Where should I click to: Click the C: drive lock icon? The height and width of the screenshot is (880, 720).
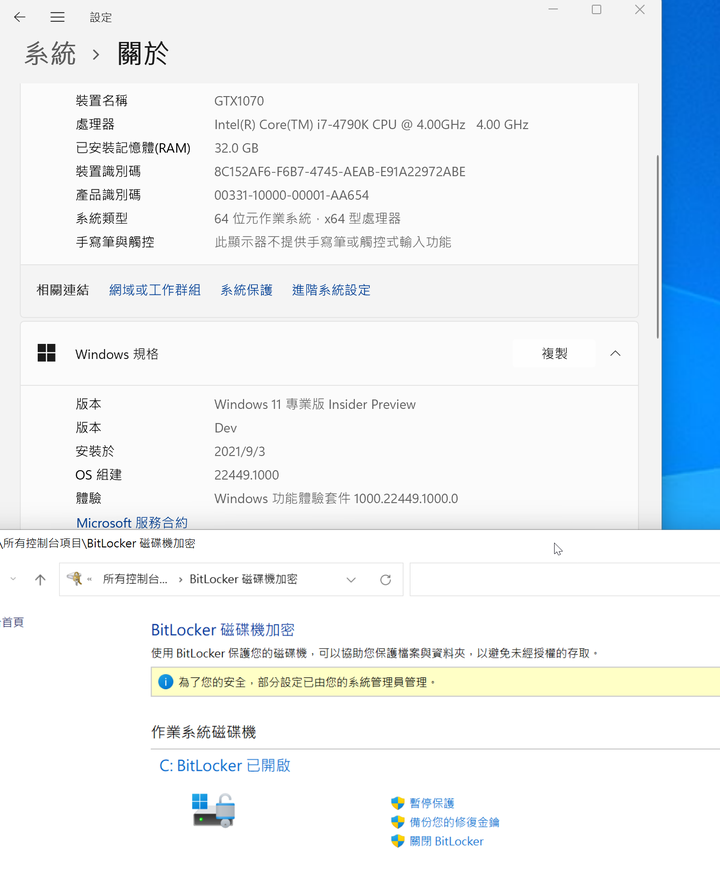click(x=214, y=810)
